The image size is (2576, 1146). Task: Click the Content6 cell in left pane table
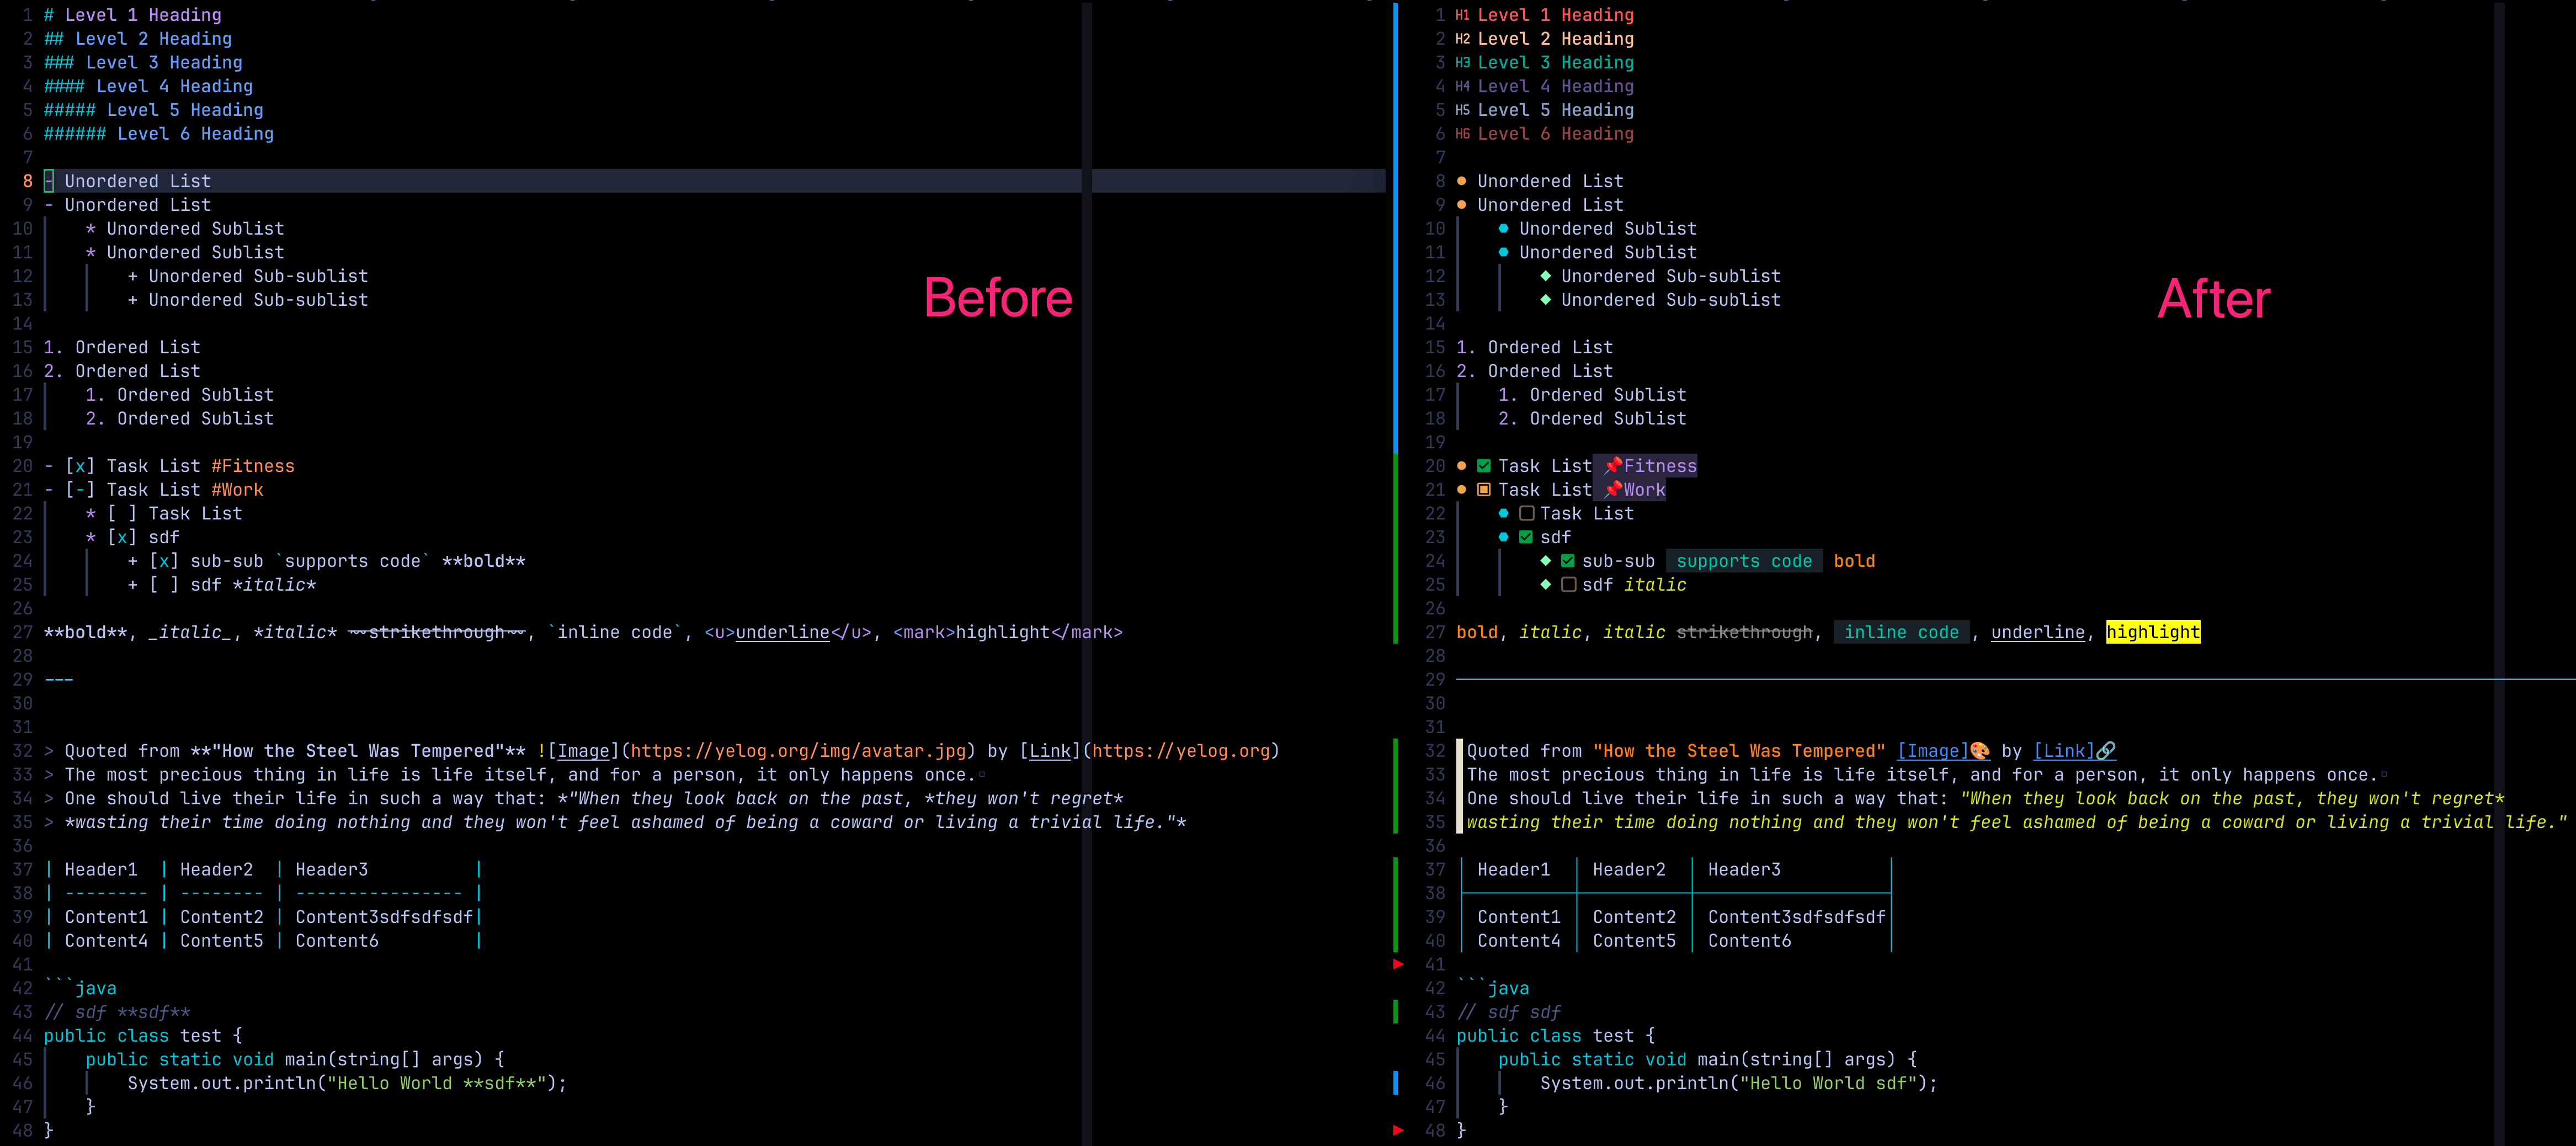(x=337, y=941)
